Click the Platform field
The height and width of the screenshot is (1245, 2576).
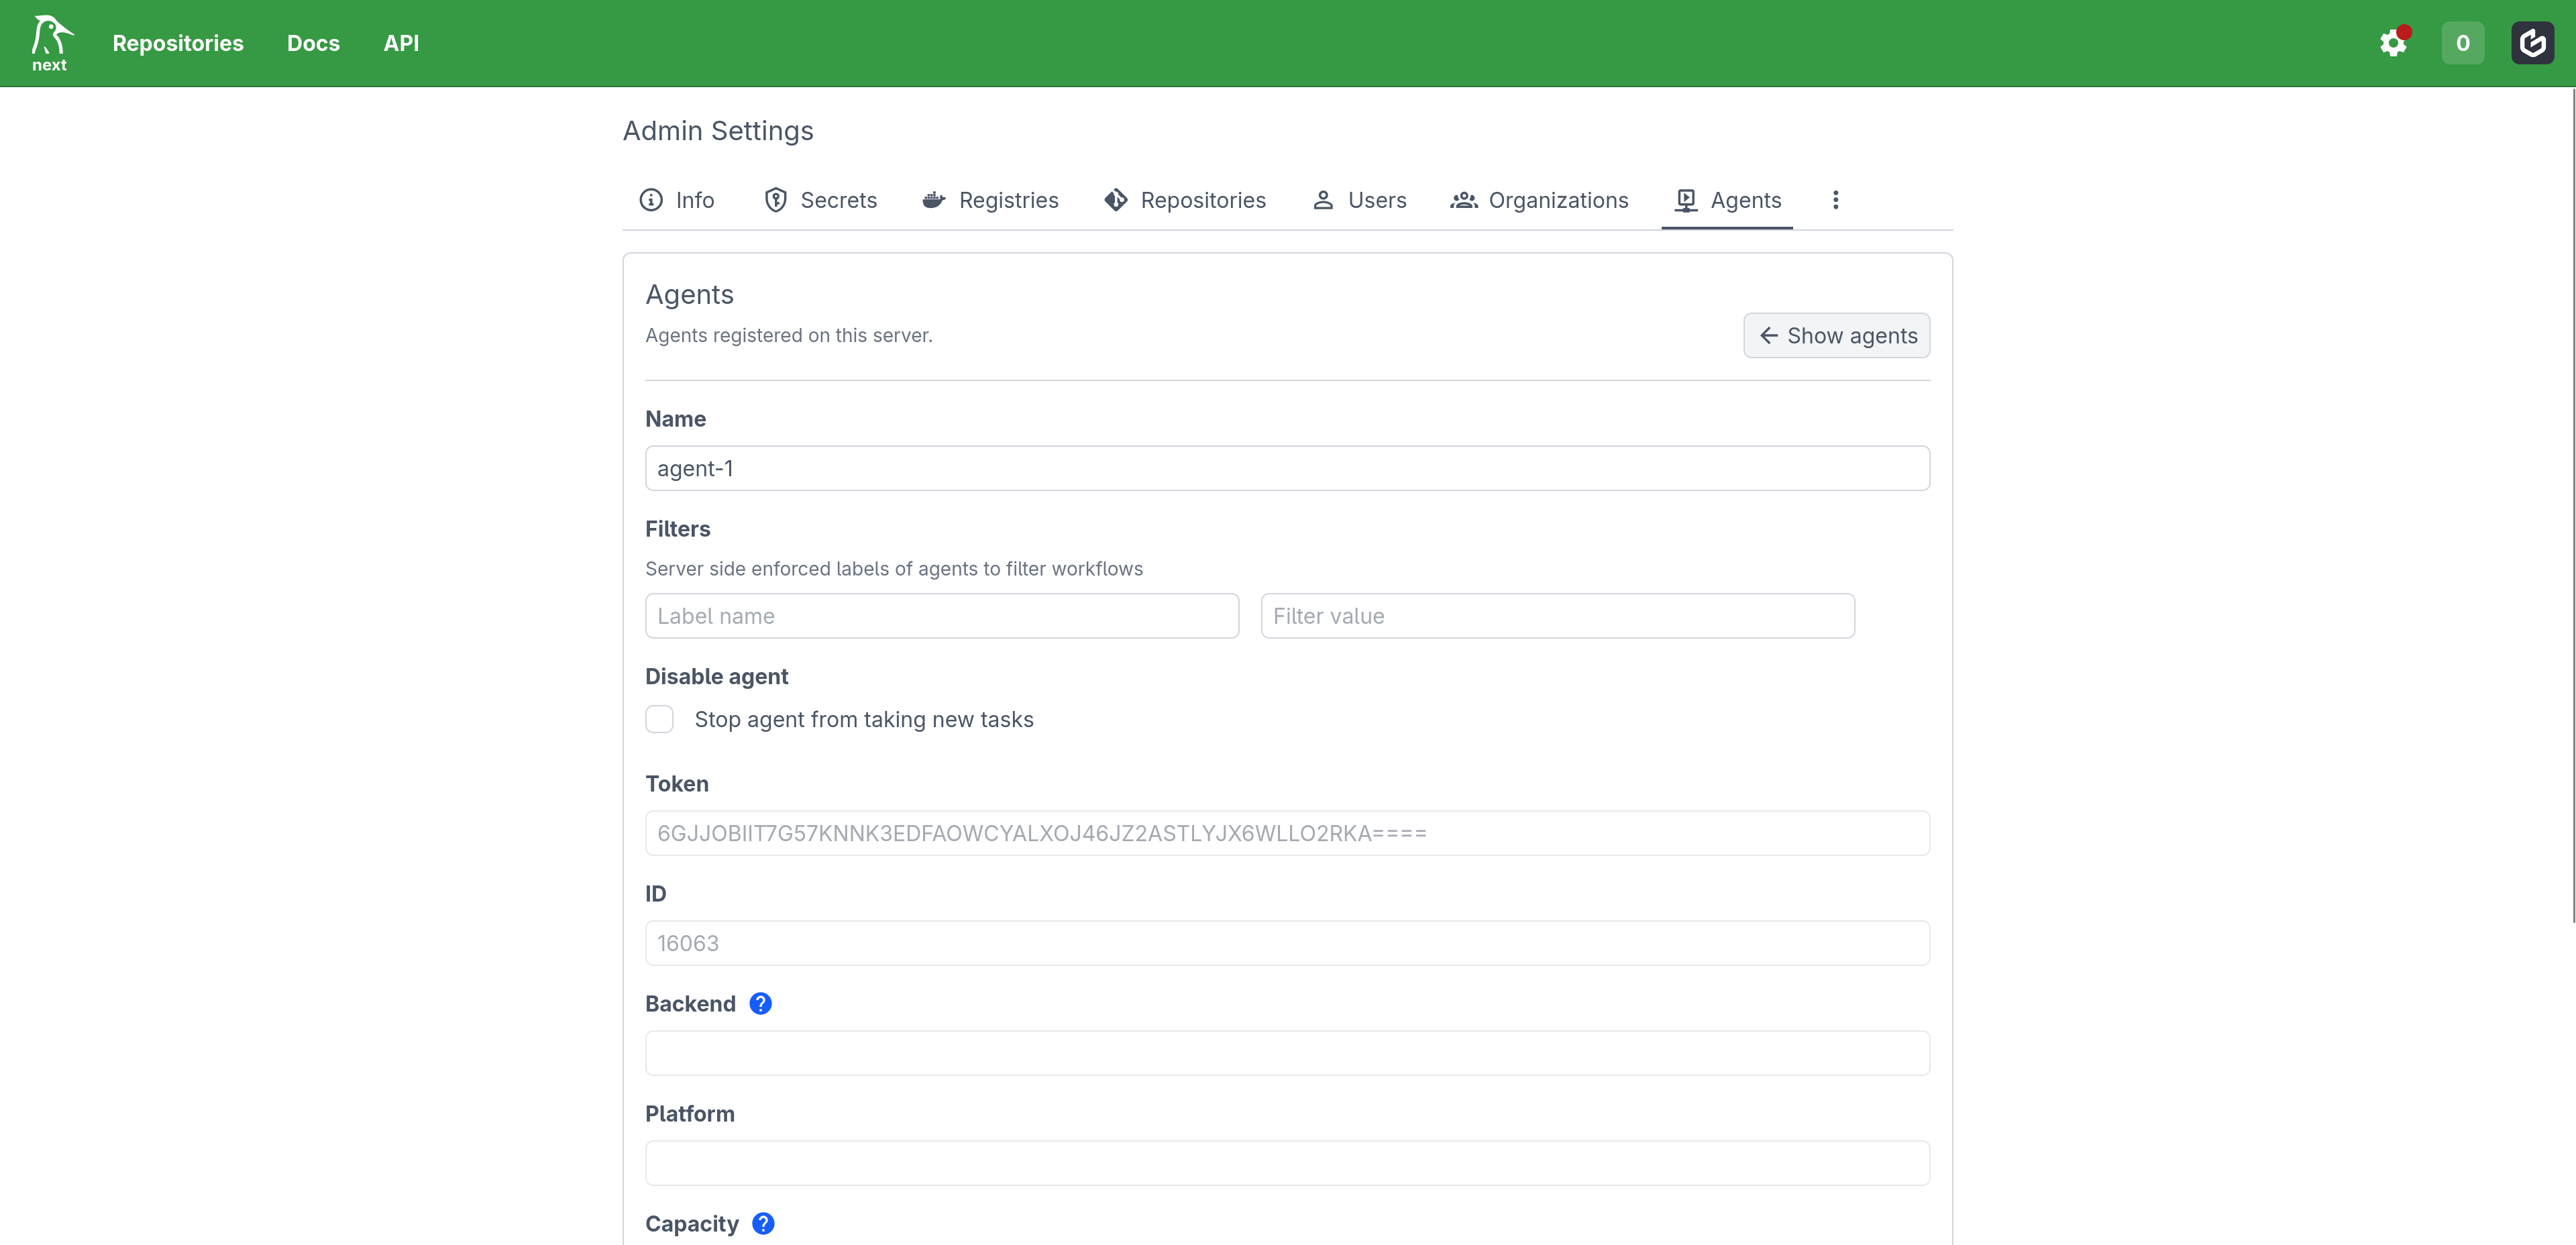tap(1287, 1163)
